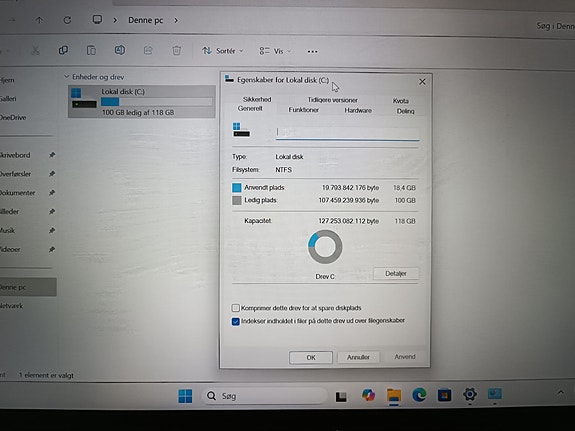Click the Delete trash can icon
575x431 pixels.
pyautogui.click(x=176, y=50)
